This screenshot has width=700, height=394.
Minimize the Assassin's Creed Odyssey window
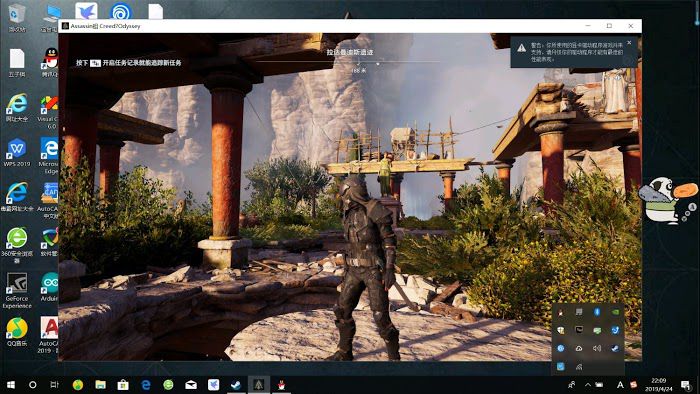pos(588,26)
